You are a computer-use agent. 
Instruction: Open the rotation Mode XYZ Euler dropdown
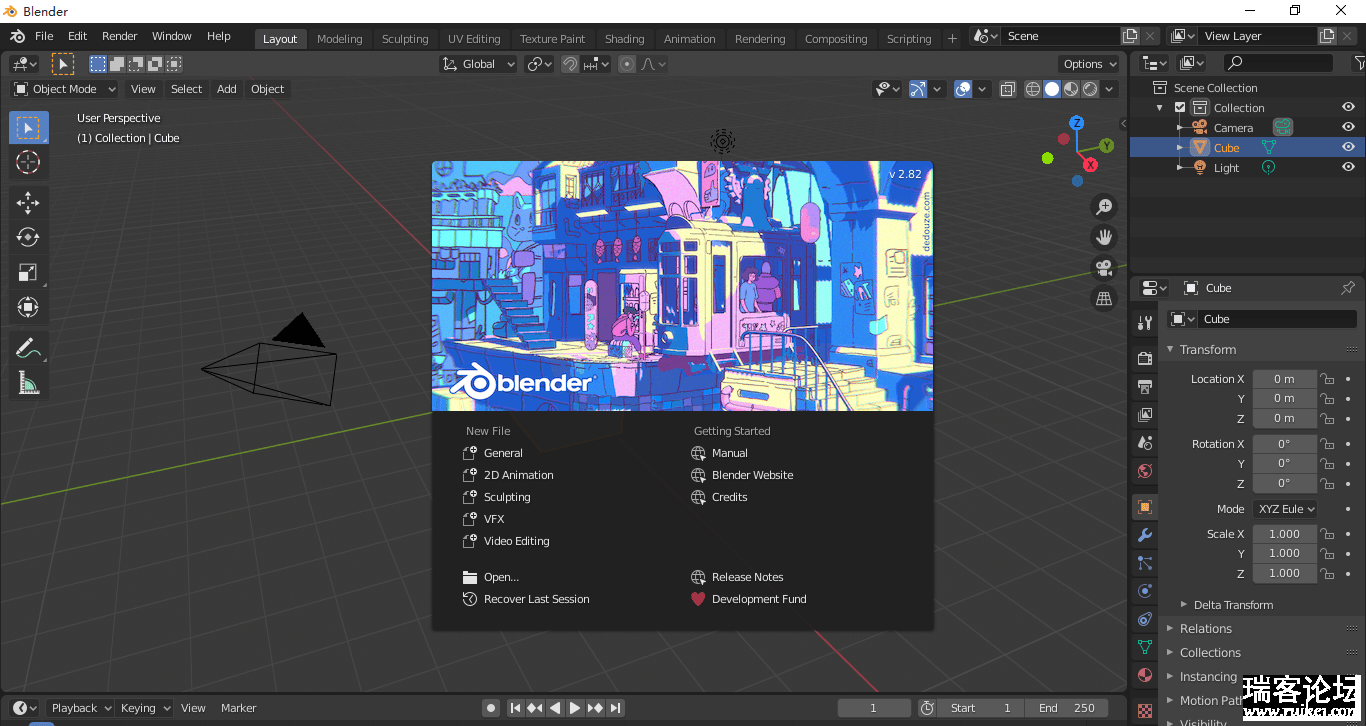pos(1285,509)
